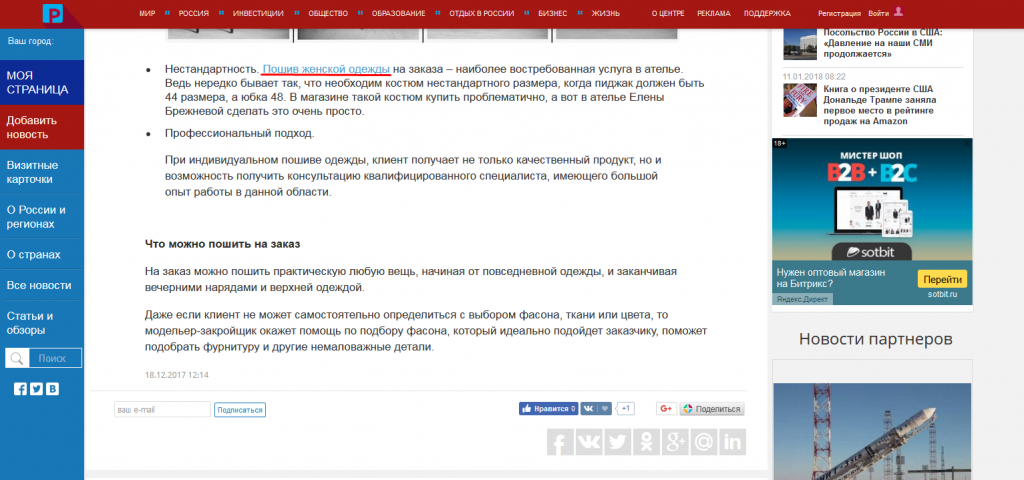
Task: Click the ваш e-mail input field
Action: [162, 409]
